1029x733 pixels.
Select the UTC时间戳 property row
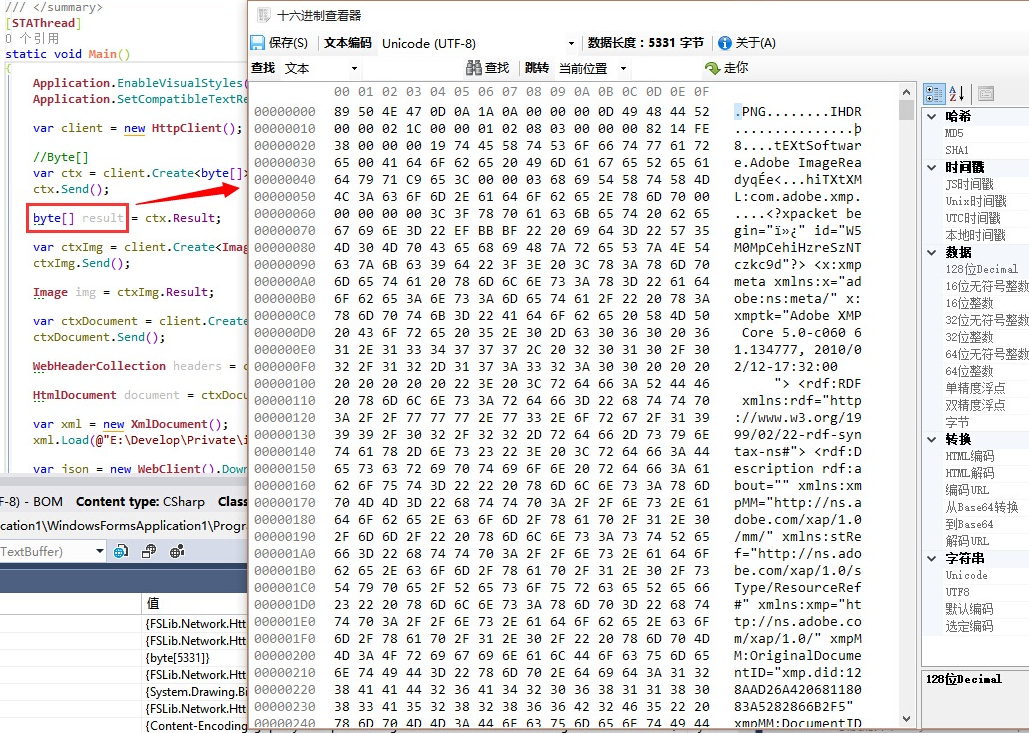coord(984,219)
